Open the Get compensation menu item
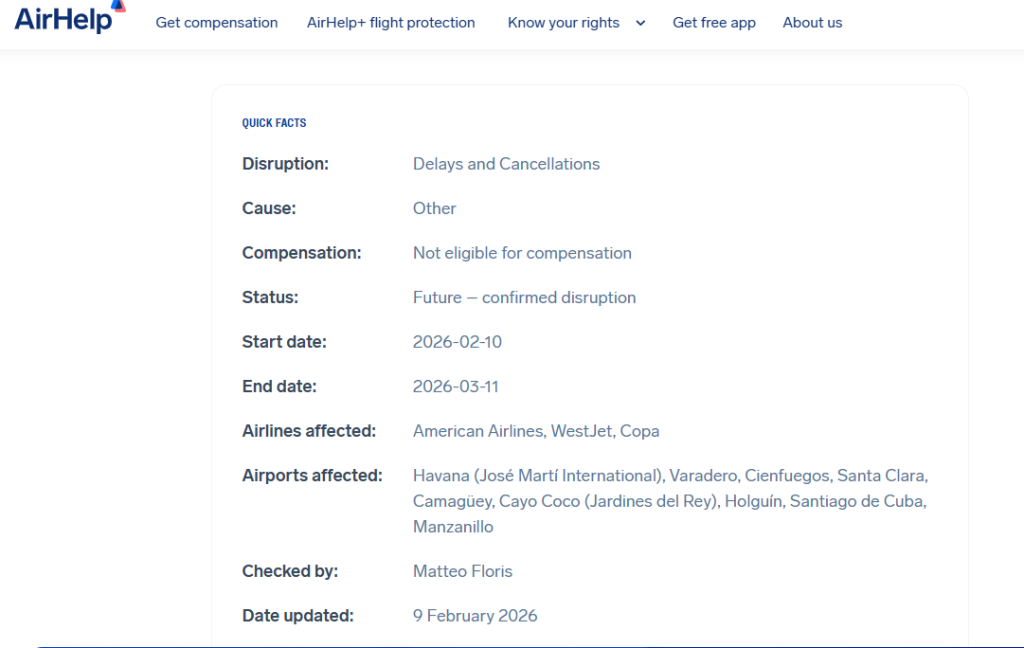The width and height of the screenshot is (1024, 648). 216,22
